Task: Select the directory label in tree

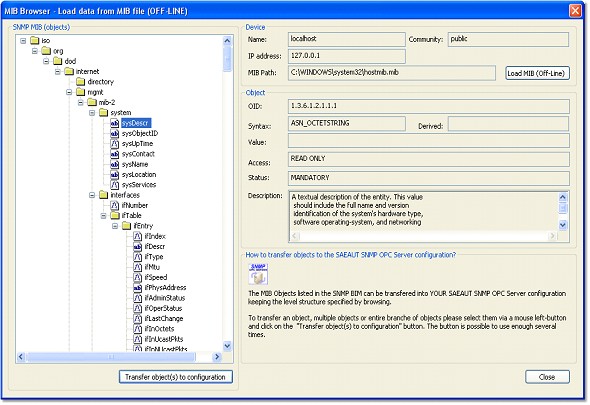Action: point(100,82)
